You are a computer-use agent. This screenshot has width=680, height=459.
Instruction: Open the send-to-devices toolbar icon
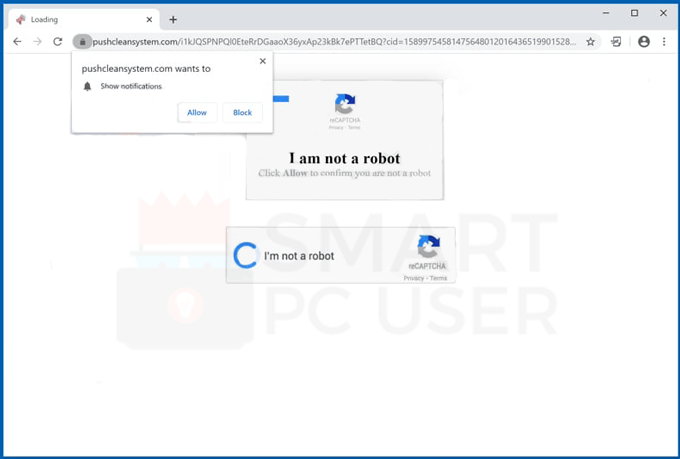click(616, 42)
